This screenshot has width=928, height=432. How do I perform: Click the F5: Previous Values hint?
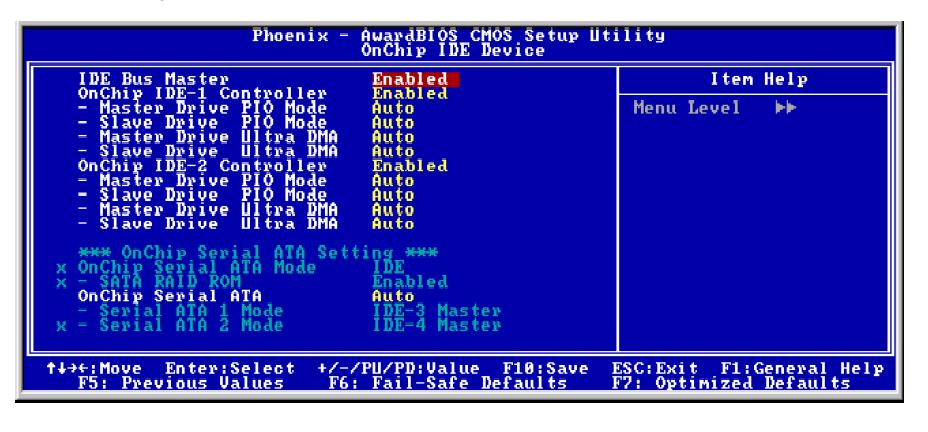(181, 383)
